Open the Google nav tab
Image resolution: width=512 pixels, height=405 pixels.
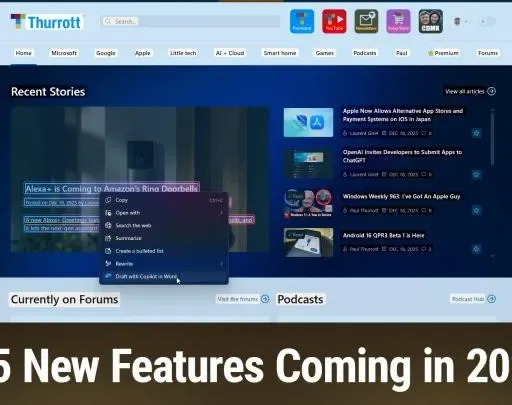[x=105, y=53]
